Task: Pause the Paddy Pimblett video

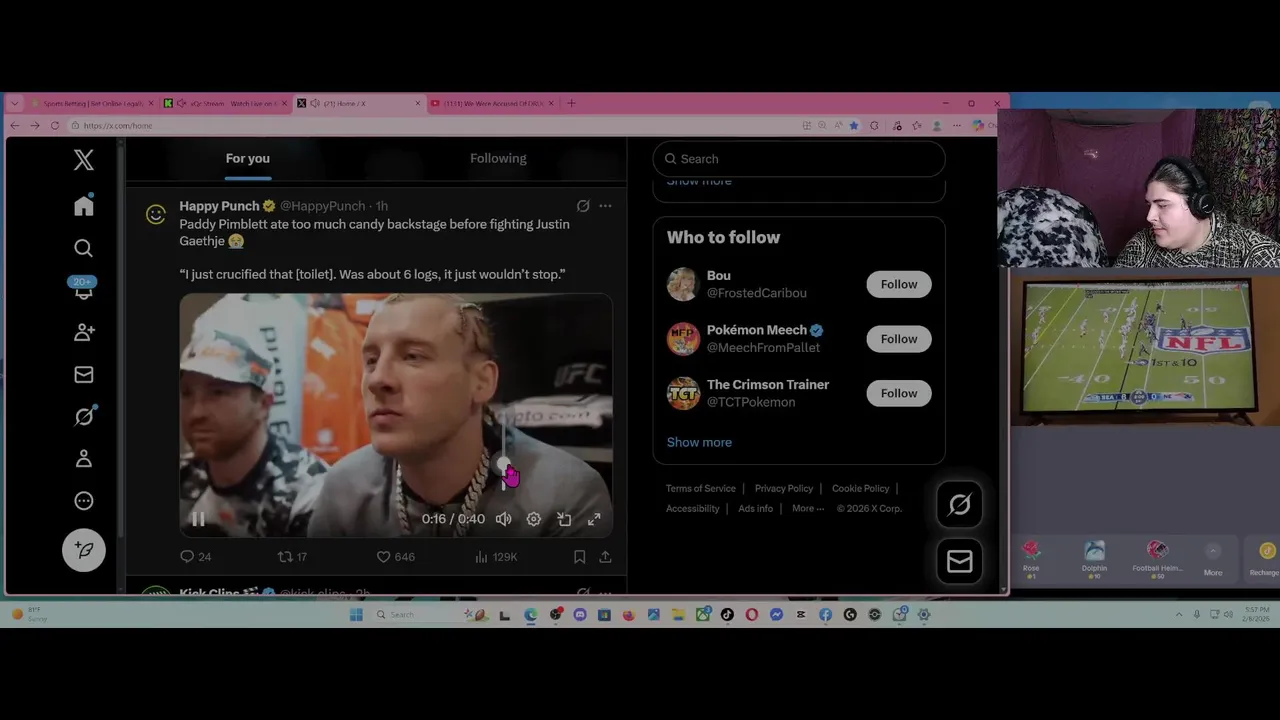Action: point(198,519)
